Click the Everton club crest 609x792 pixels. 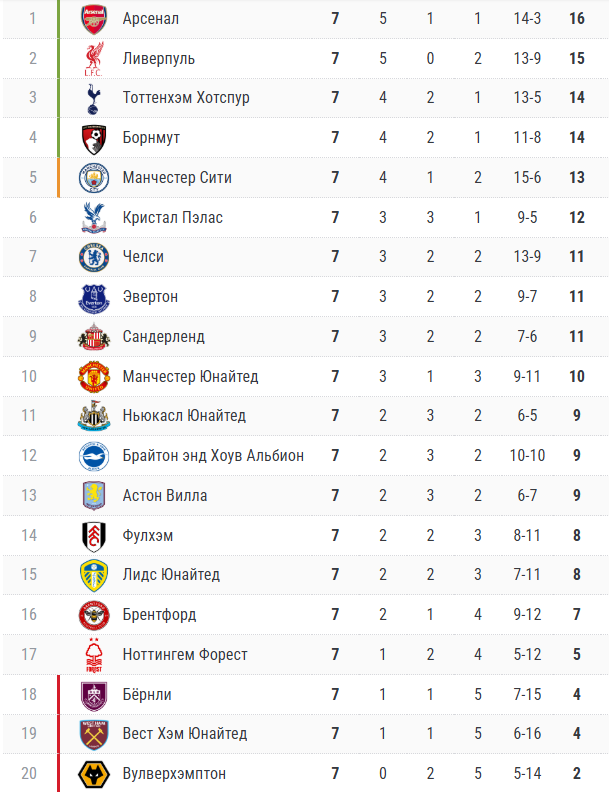[x=93, y=297]
